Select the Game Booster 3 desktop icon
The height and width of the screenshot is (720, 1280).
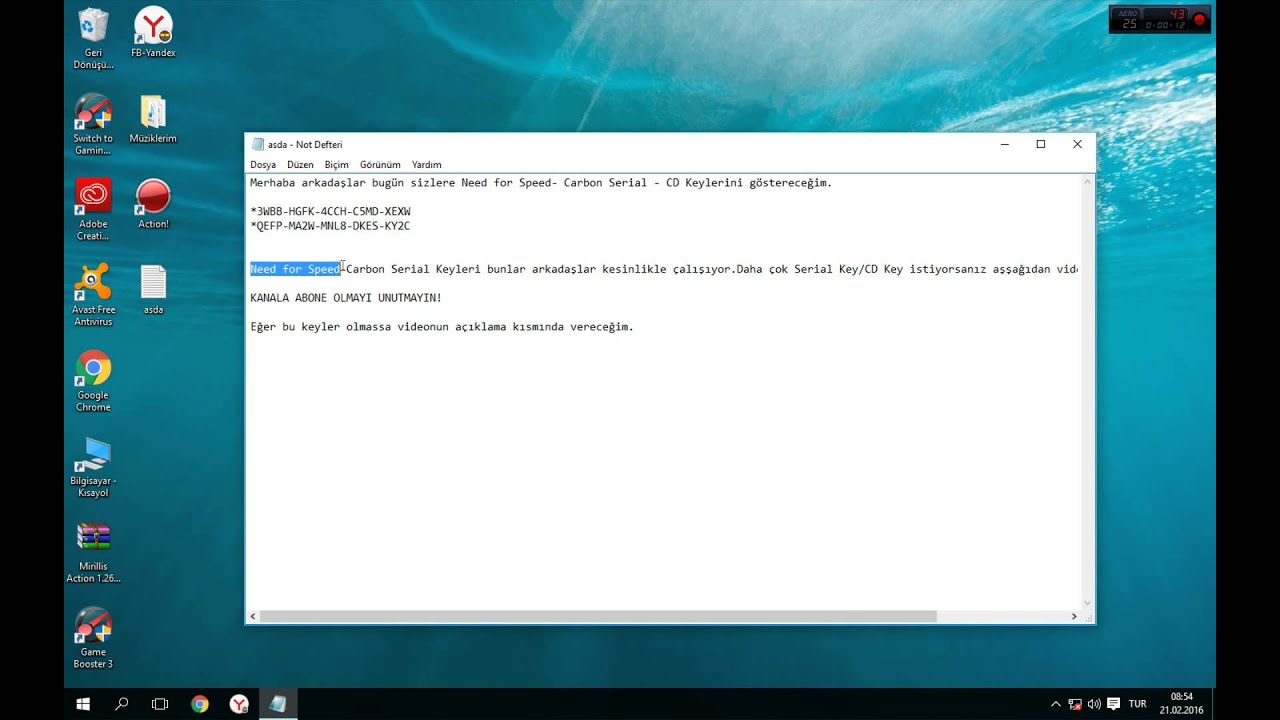tap(93, 638)
